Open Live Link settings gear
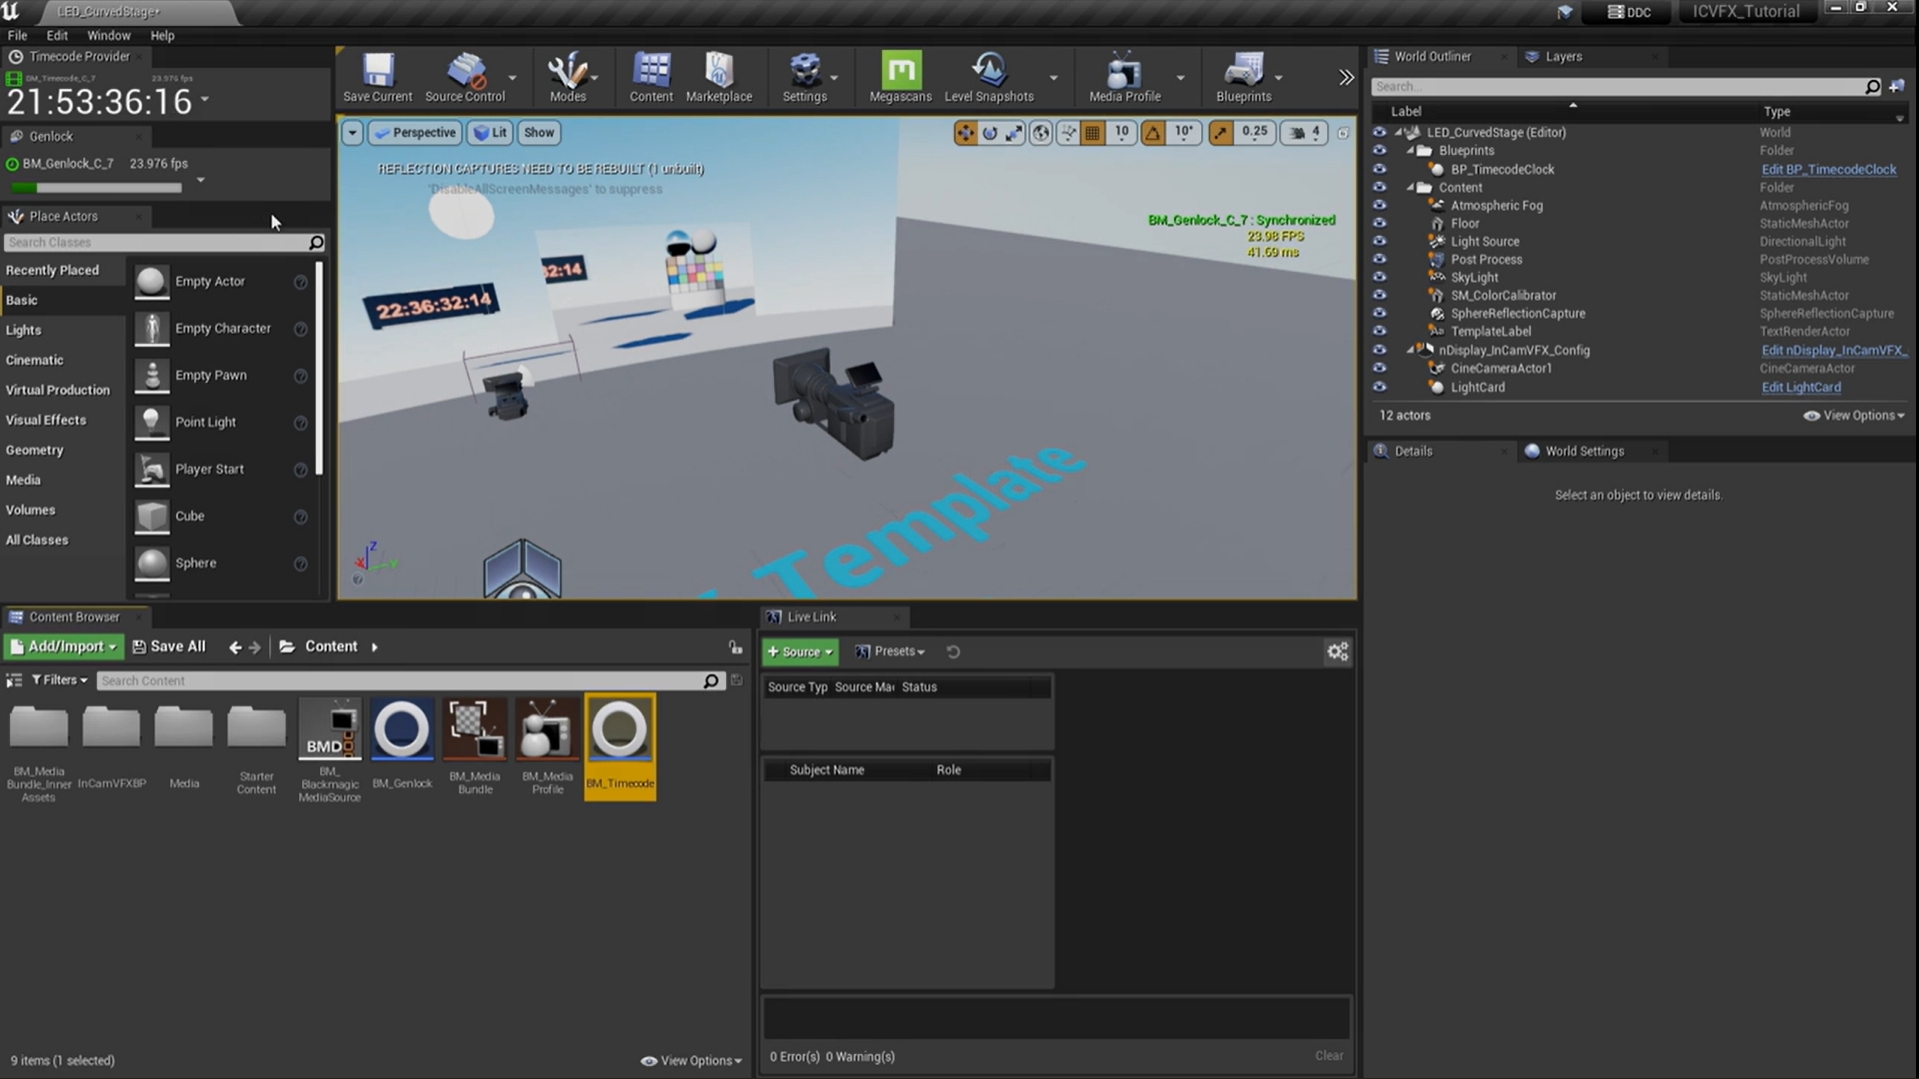Screen dimensions: 1919x1079 [x=1337, y=652]
